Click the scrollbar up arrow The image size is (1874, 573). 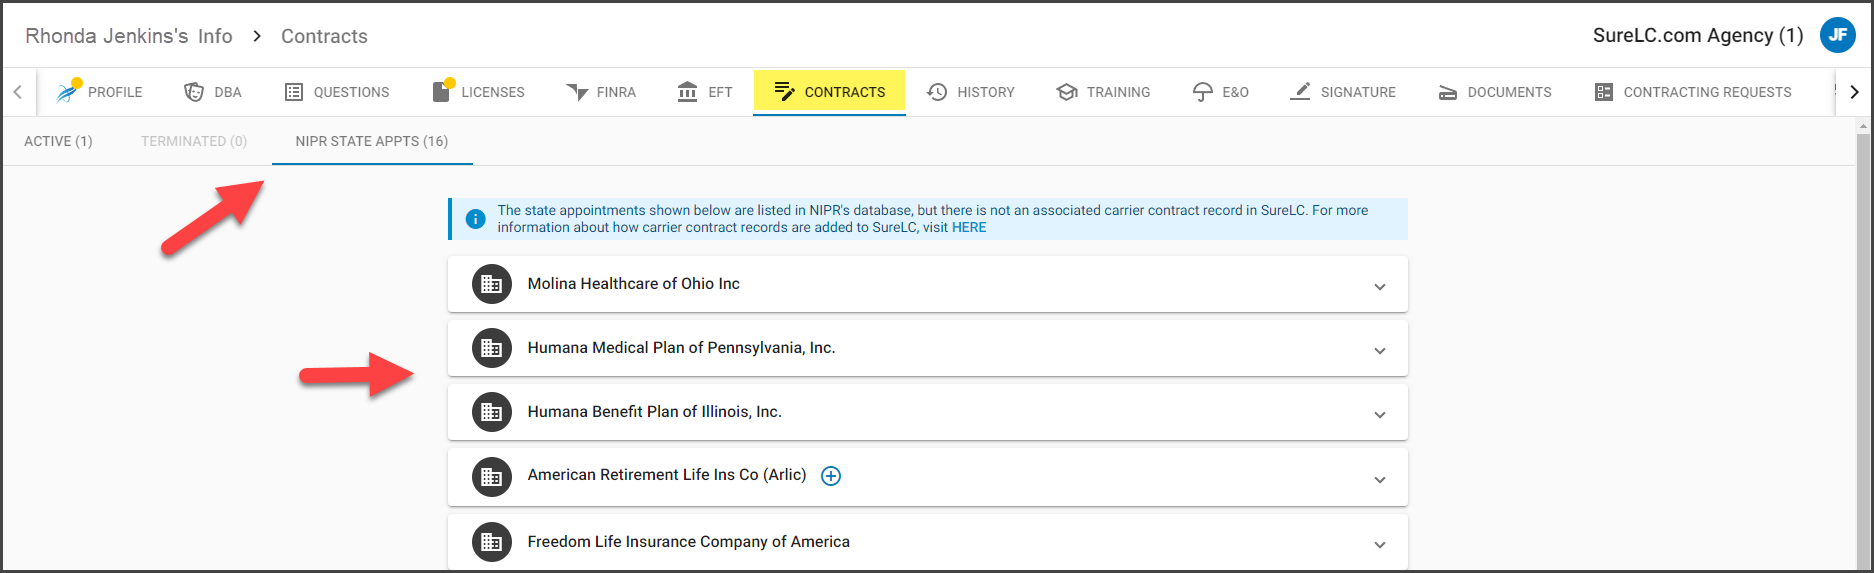pos(1863,126)
